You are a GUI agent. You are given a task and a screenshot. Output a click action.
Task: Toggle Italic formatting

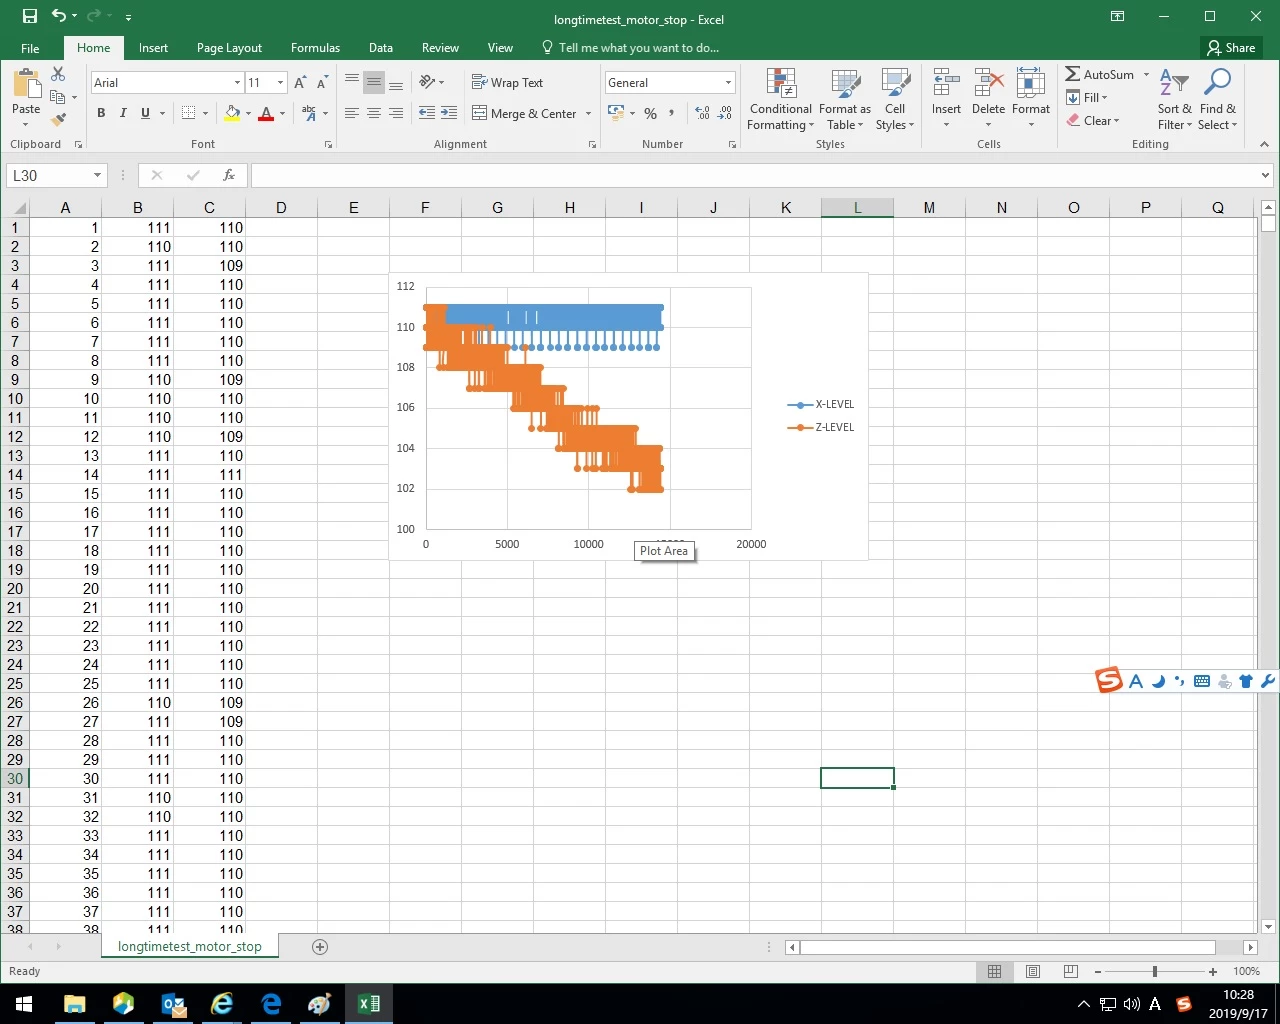[x=123, y=113]
